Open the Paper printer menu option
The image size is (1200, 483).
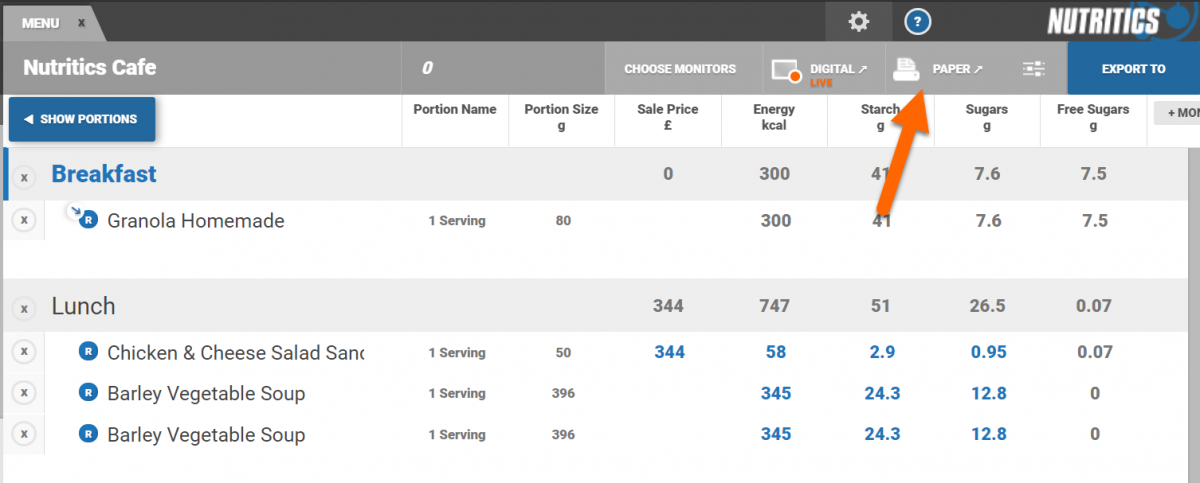(938, 69)
